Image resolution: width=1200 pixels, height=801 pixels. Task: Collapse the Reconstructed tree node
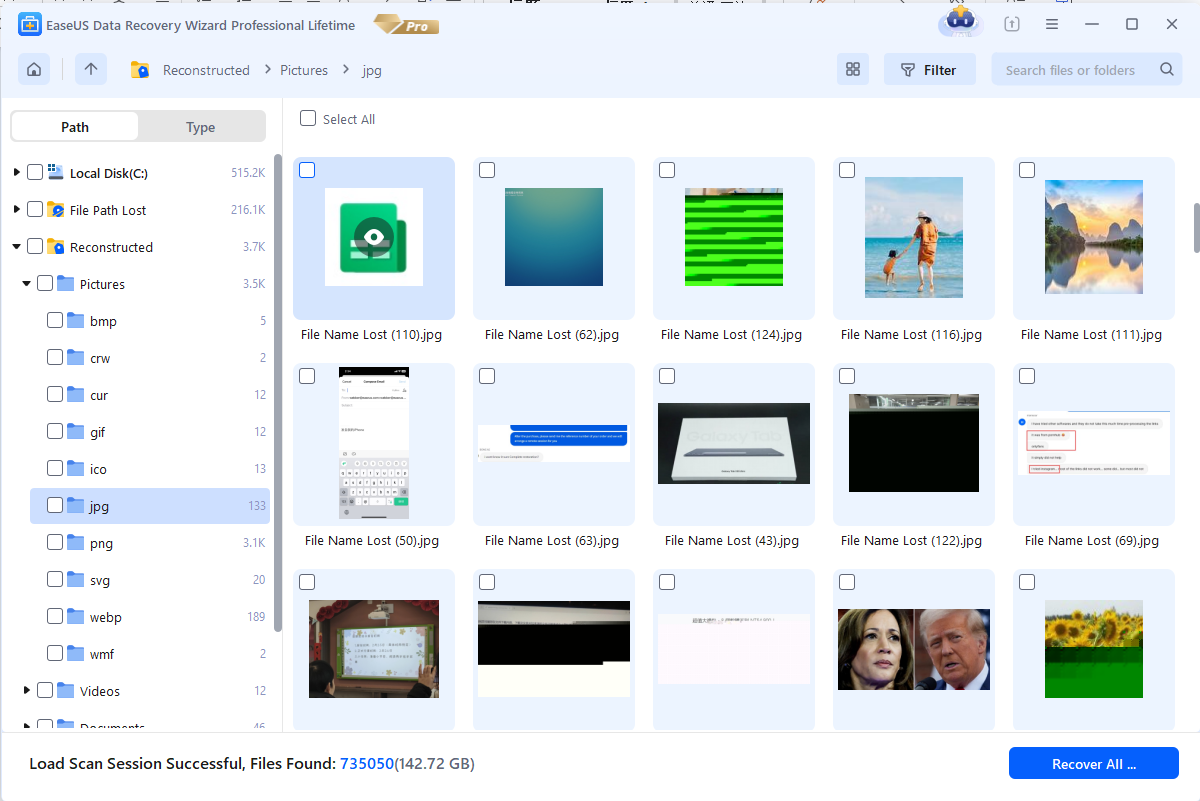click(x=16, y=247)
